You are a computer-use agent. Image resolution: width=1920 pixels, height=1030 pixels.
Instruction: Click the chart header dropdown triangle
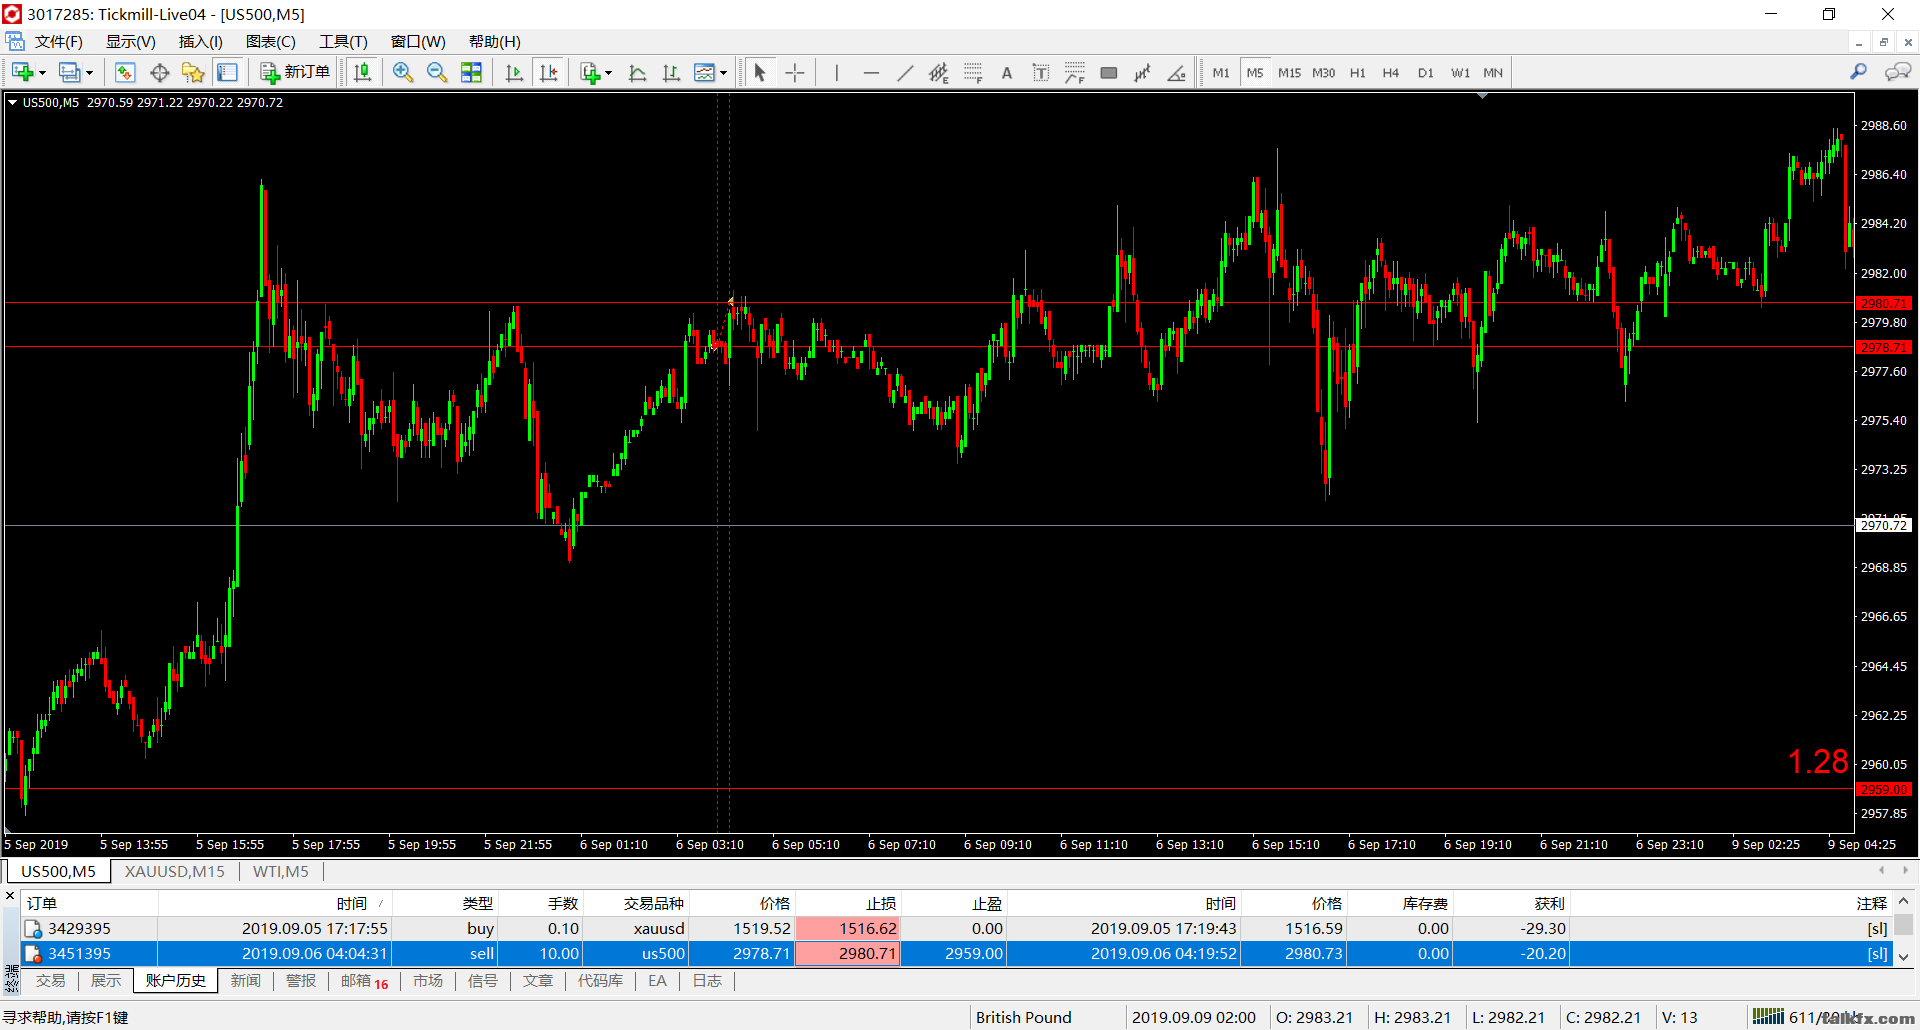pyautogui.click(x=12, y=102)
